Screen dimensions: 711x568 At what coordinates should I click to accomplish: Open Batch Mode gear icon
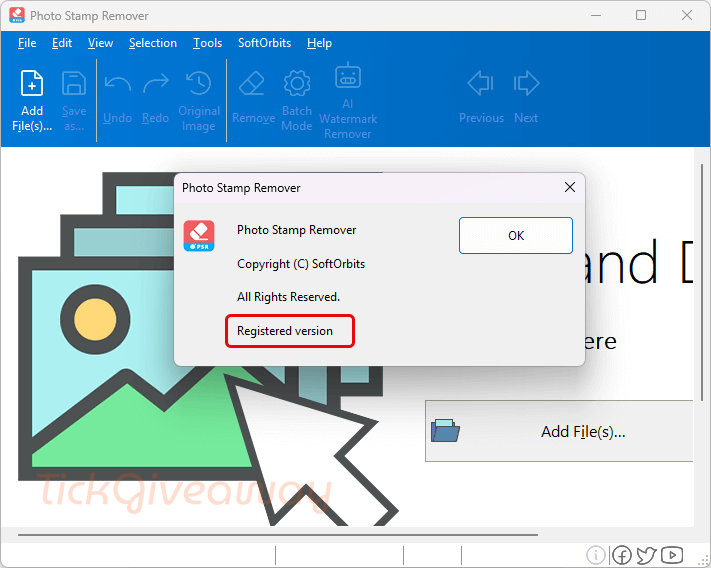tap(297, 83)
